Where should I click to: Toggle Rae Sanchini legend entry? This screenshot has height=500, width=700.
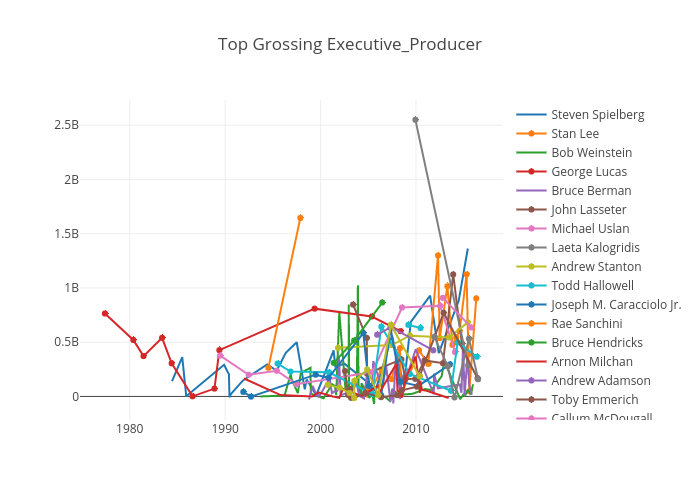point(569,323)
